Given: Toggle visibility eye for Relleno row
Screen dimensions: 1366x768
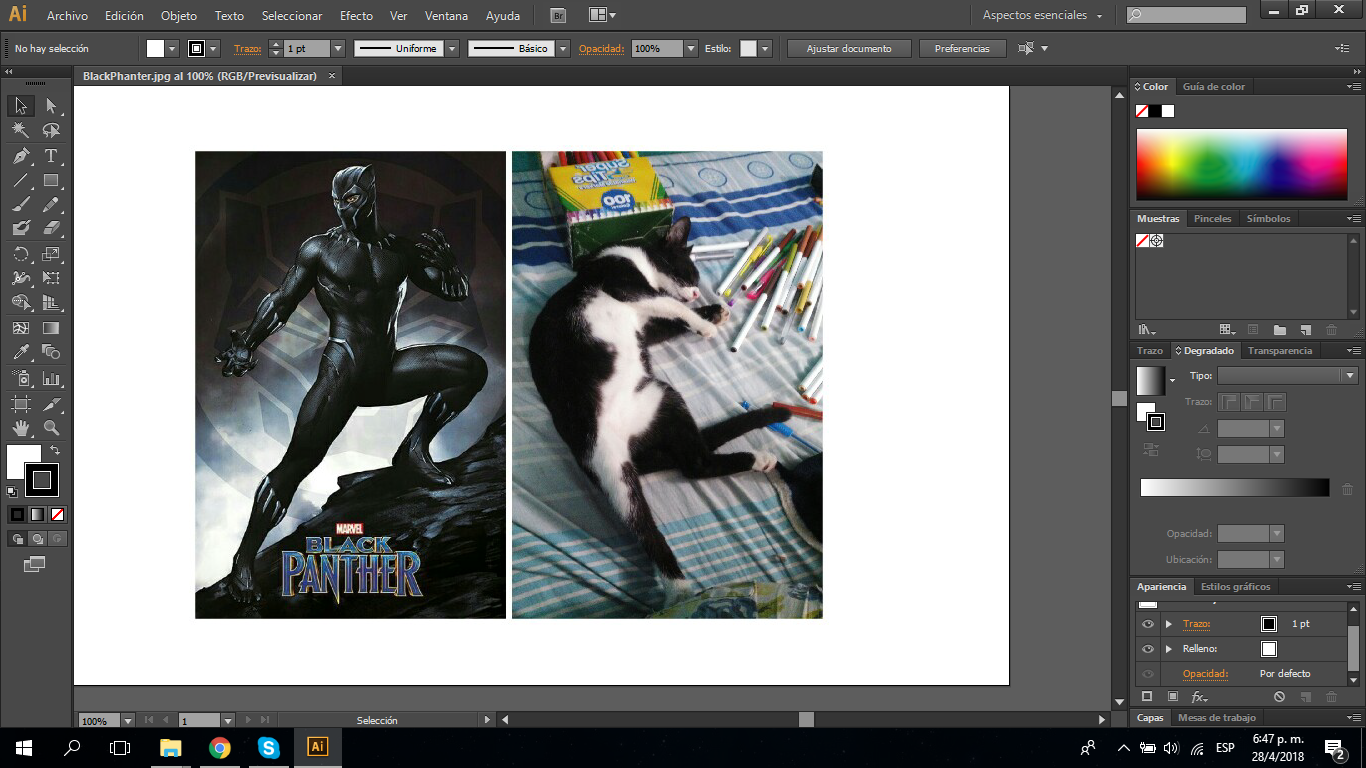Looking at the screenshot, I should tap(1147, 649).
